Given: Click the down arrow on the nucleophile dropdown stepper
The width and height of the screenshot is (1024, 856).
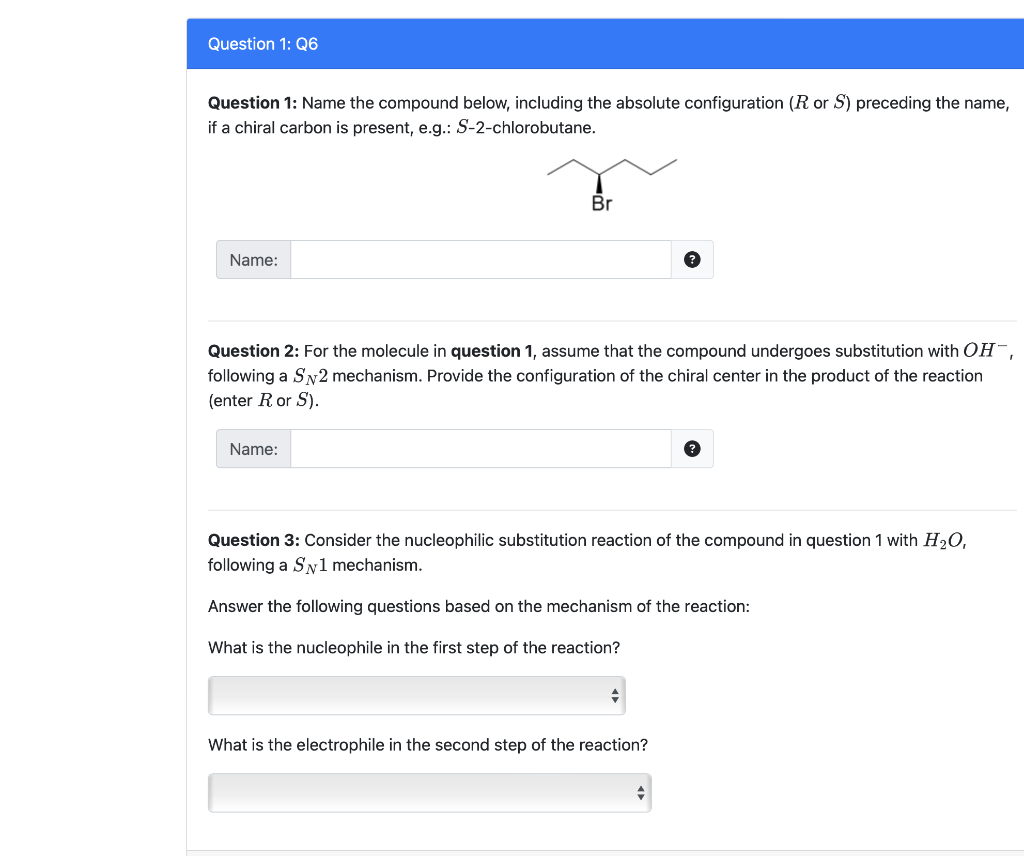Looking at the screenshot, I should (x=615, y=700).
